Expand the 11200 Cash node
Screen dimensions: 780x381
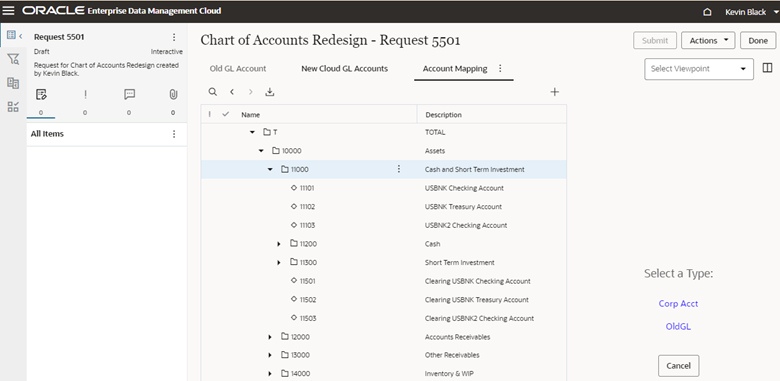coord(279,244)
